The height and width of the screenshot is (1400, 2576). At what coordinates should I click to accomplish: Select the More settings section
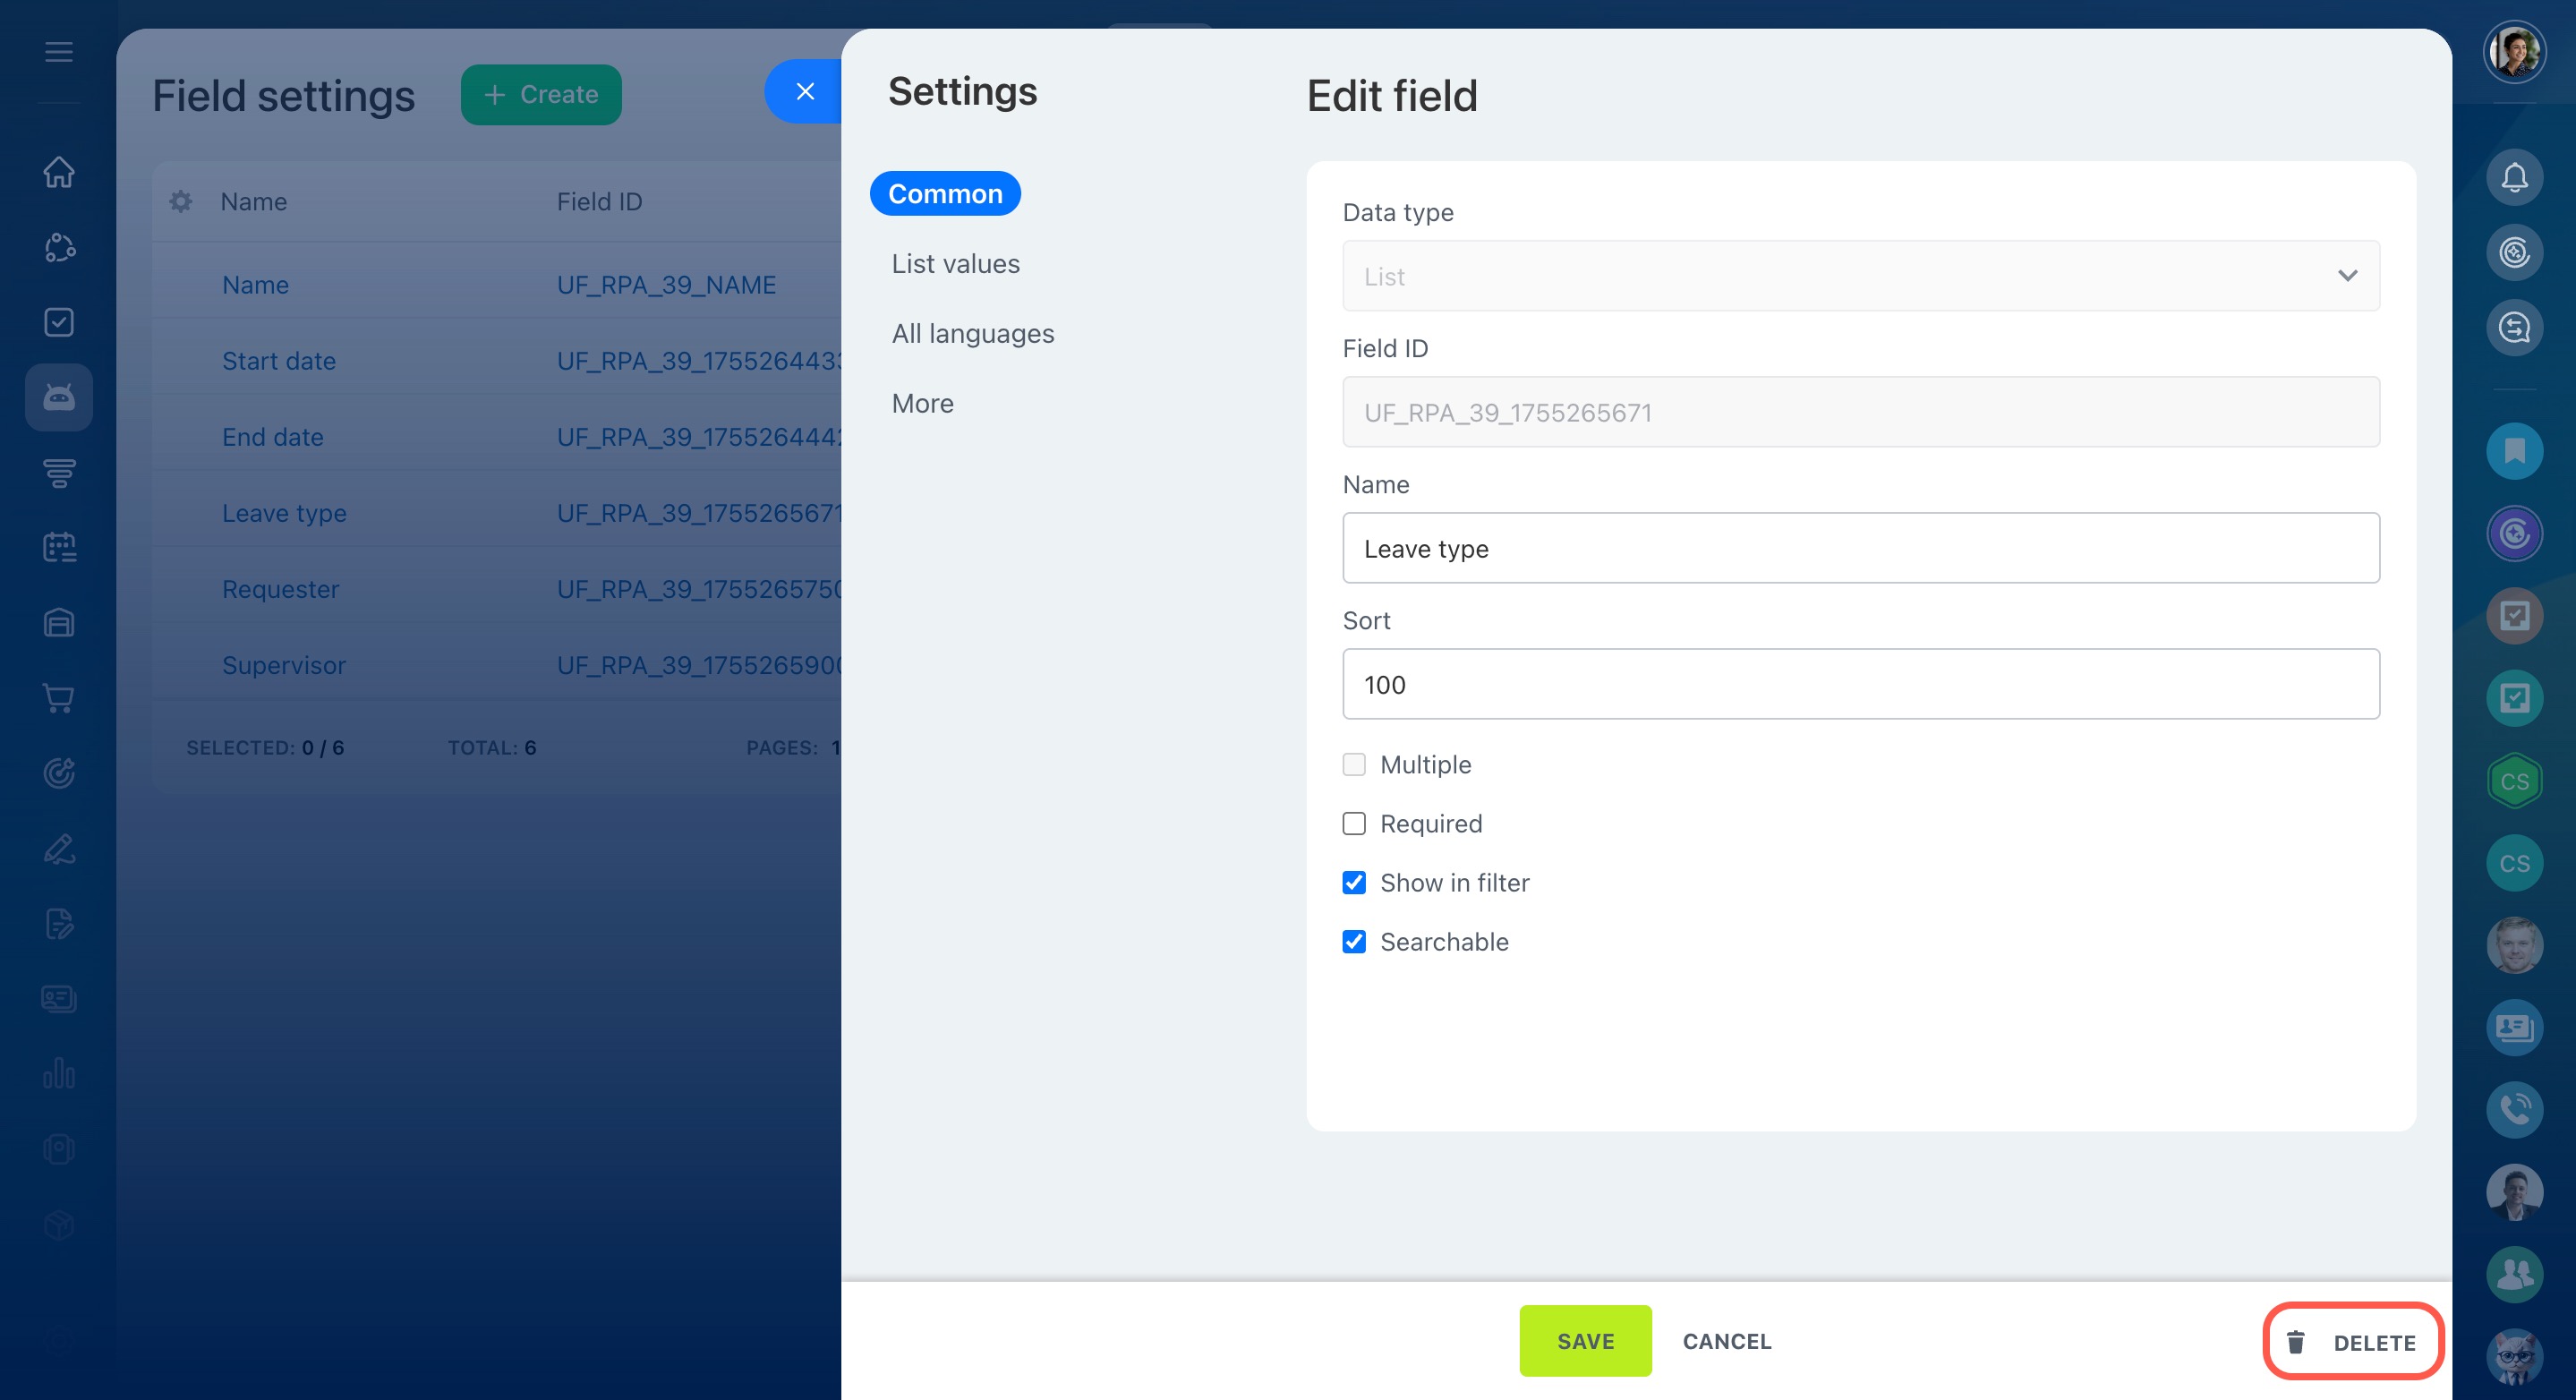(x=922, y=404)
